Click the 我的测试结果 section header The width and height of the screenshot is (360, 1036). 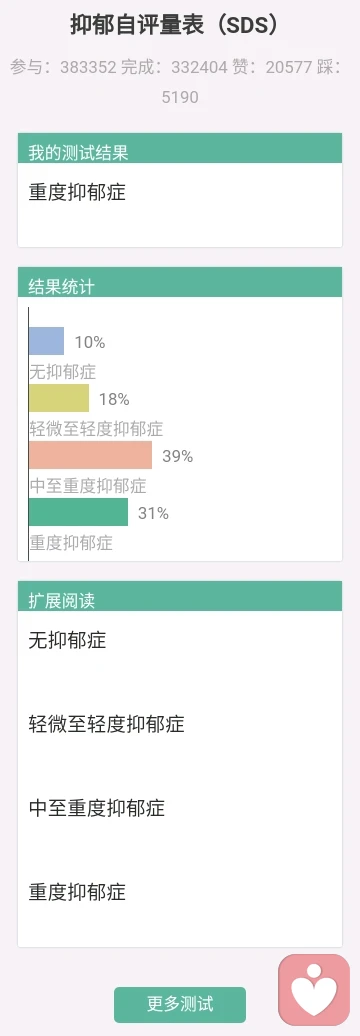pyautogui.click(x=180, y=149)
